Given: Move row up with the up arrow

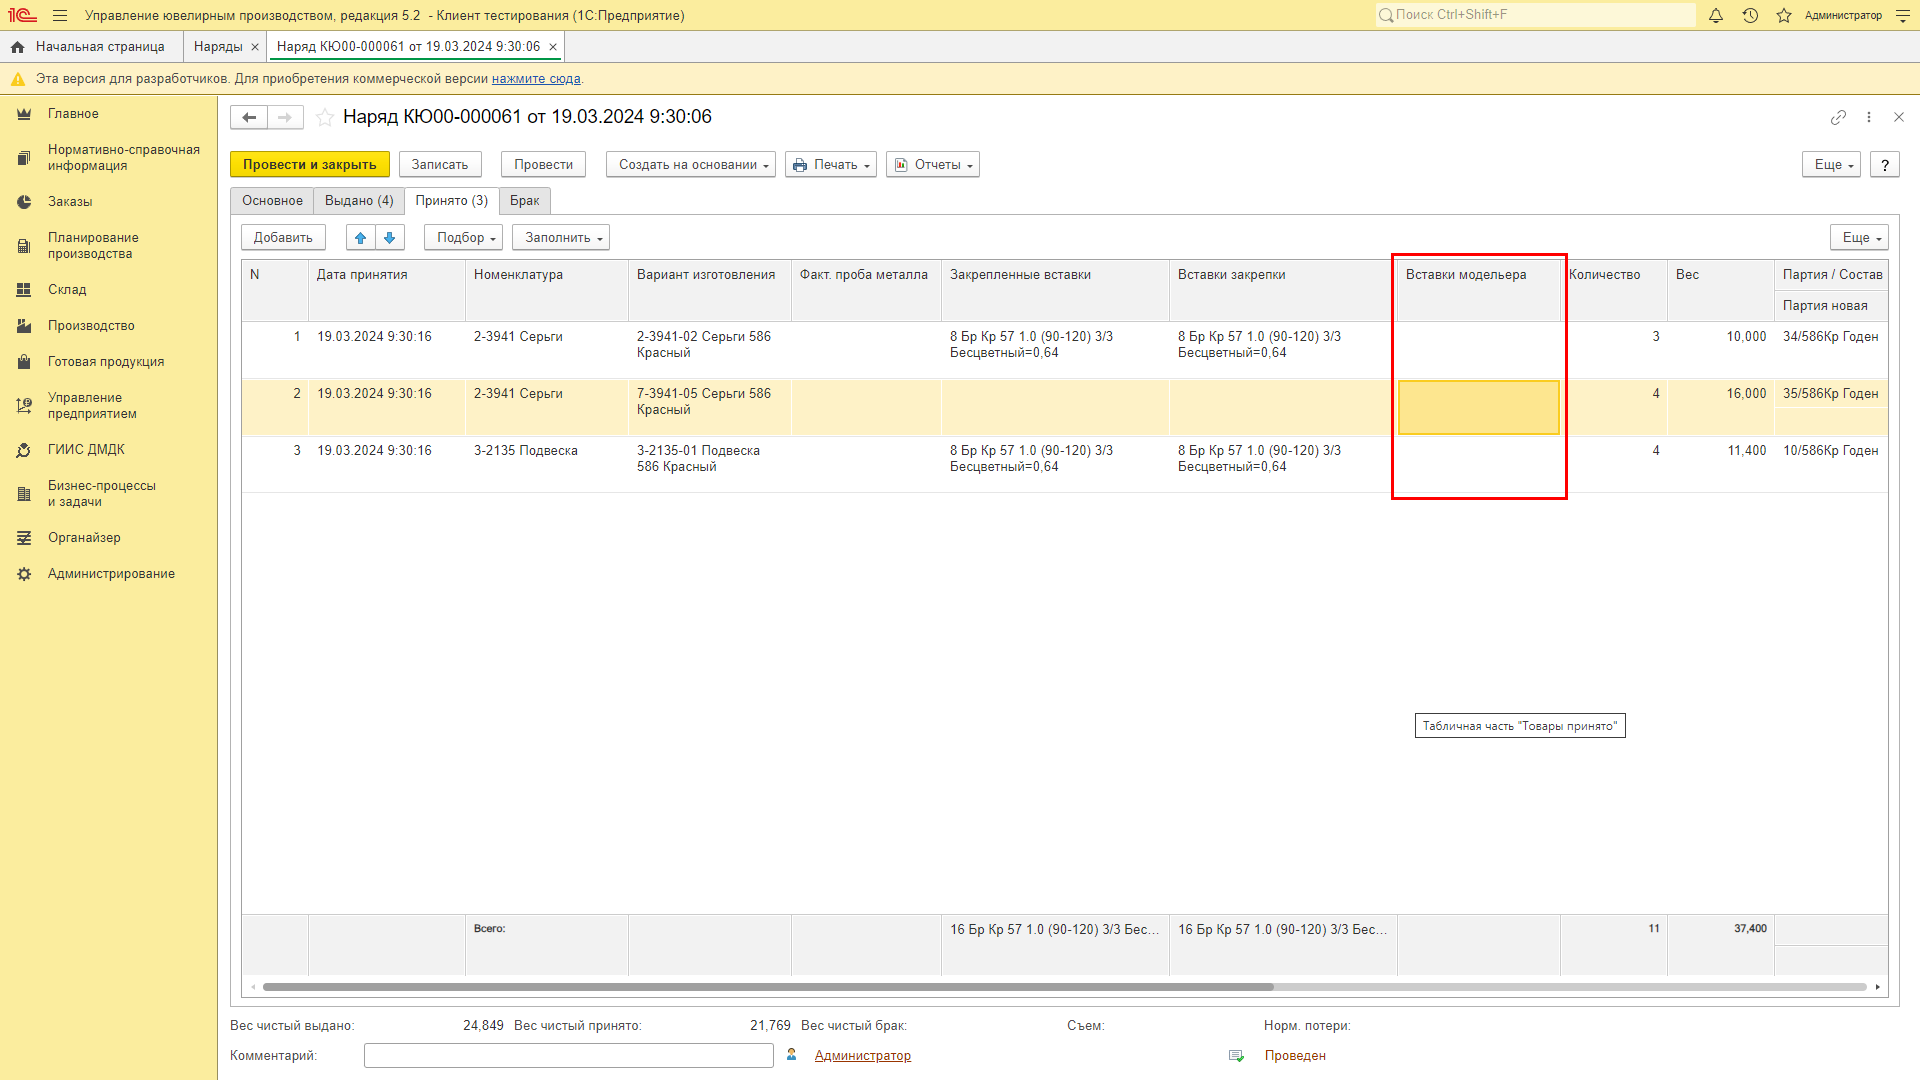Looking at the screenshot, I should pos(361,238).
